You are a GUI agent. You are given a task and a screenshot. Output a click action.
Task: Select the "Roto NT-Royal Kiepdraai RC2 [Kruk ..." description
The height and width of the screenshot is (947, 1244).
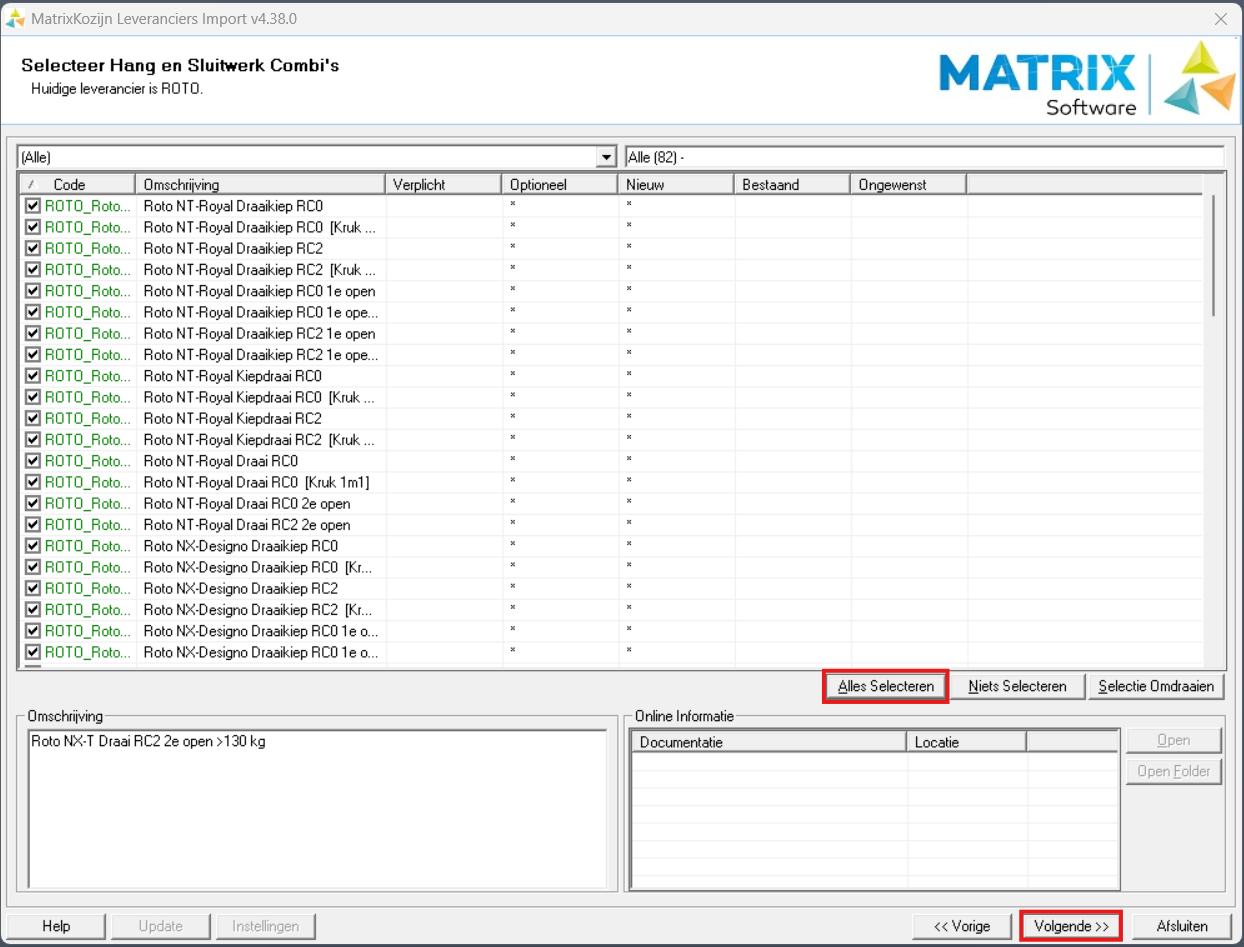pos(260,440)
